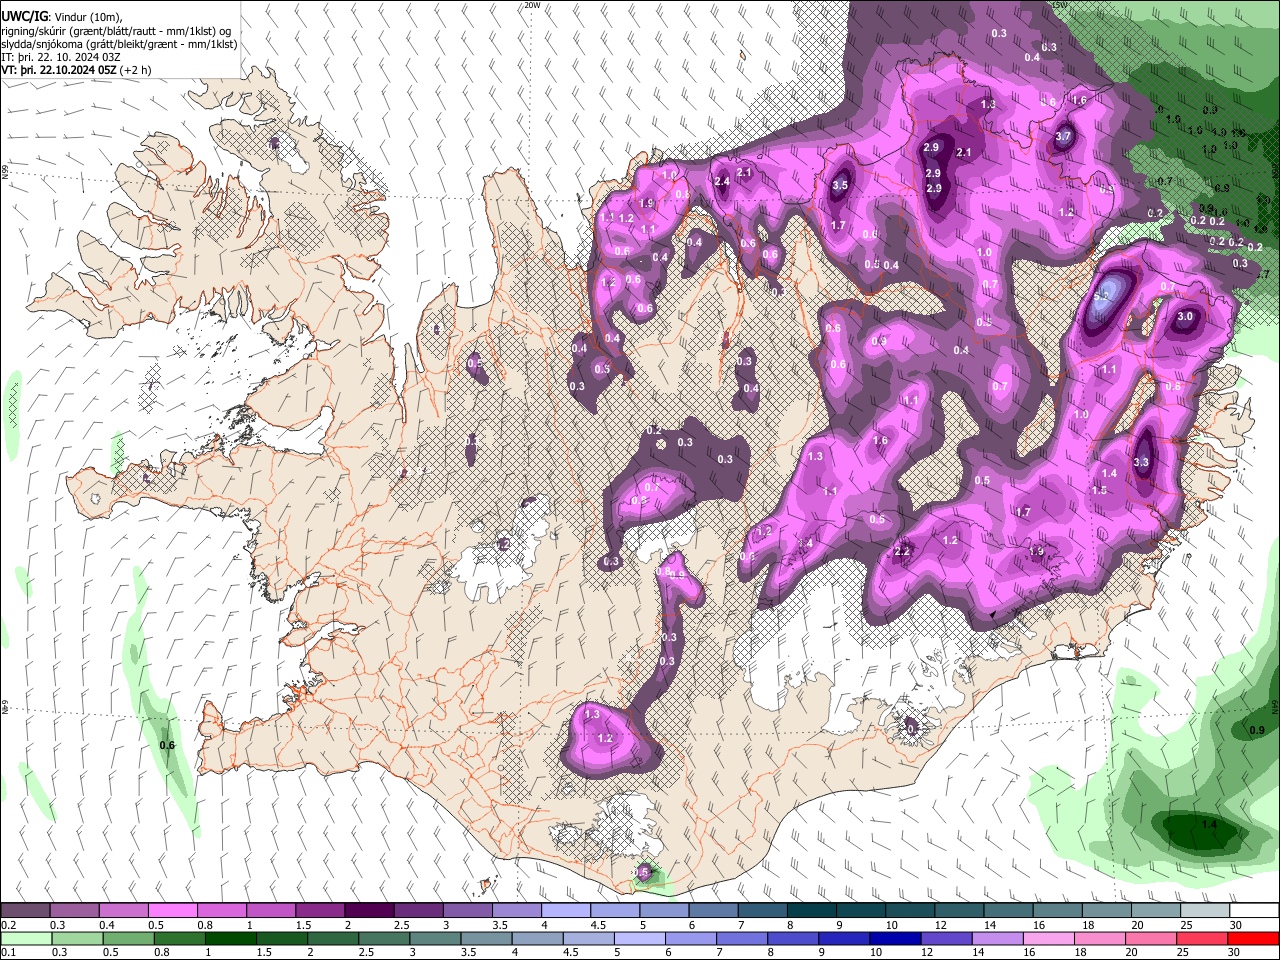Click the 2.4 snowfall value label
1280x960 pixels.
click(x=722, y=181)
